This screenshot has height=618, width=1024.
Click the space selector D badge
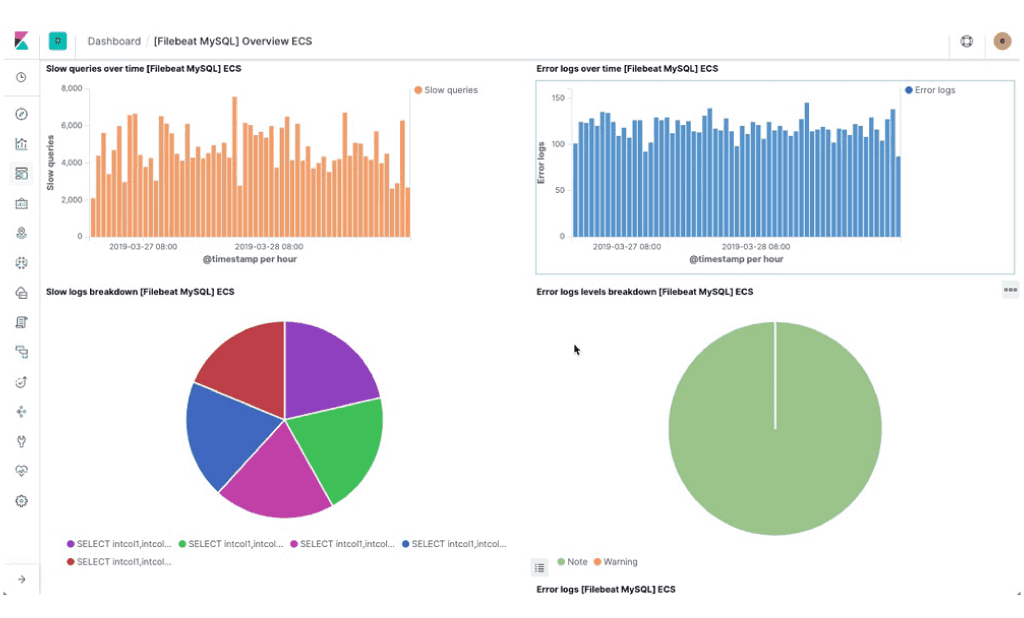click(58, 41)
